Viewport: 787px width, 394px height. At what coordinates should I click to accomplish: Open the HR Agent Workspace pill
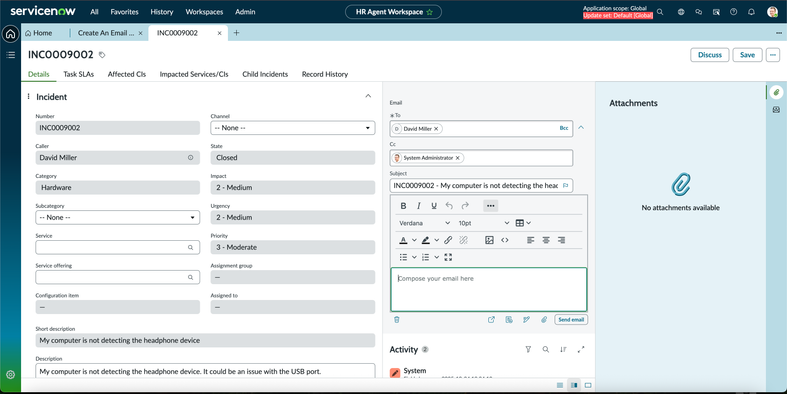pos(394,12)
